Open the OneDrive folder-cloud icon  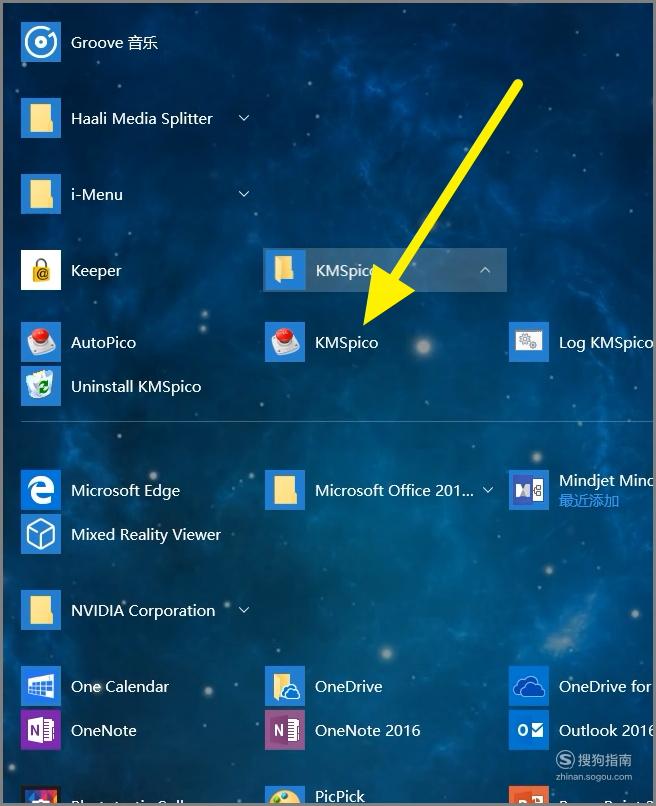(x=285, y=686)
